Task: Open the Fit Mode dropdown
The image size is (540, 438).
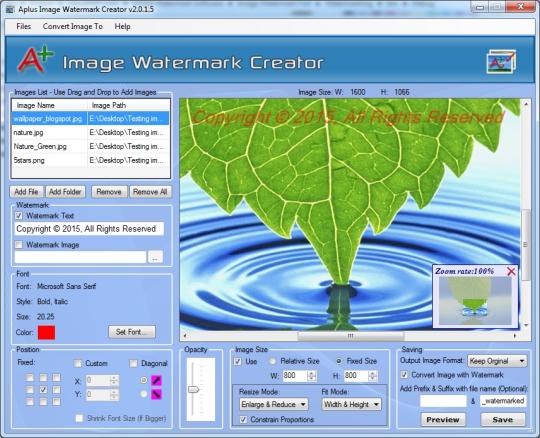Action: coord(352,404)
